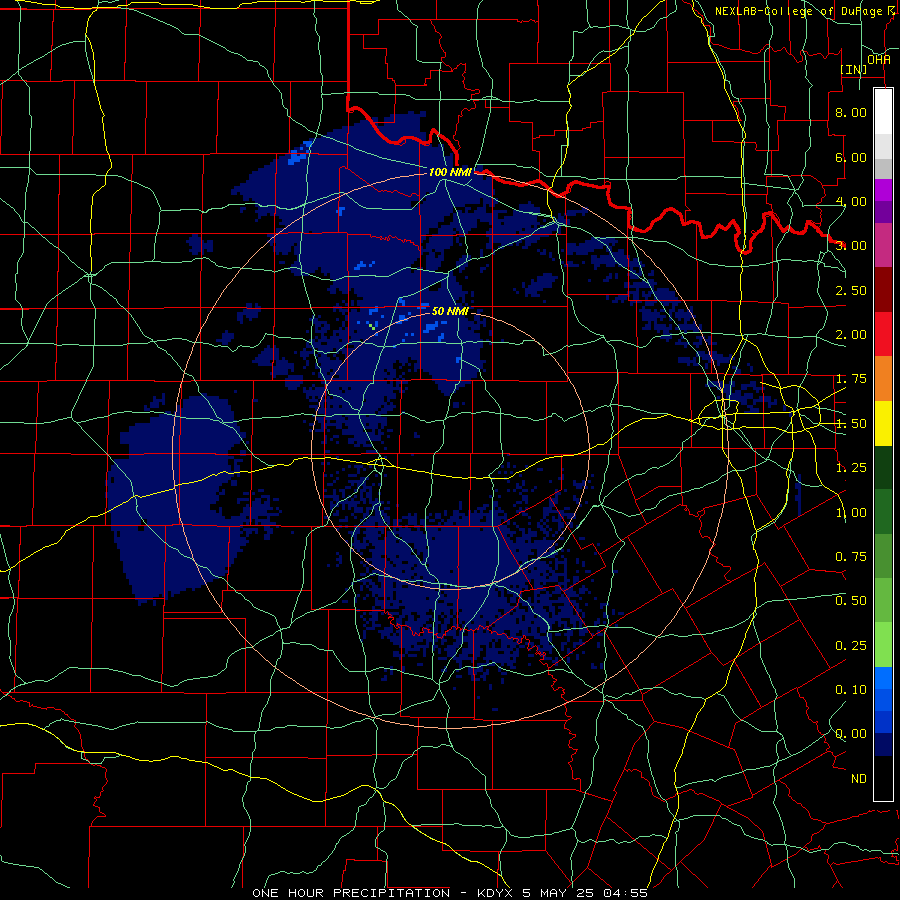Viewport: 900px width, 900px height.
Task: Click the 4.00 legend value
Action: 851,201
